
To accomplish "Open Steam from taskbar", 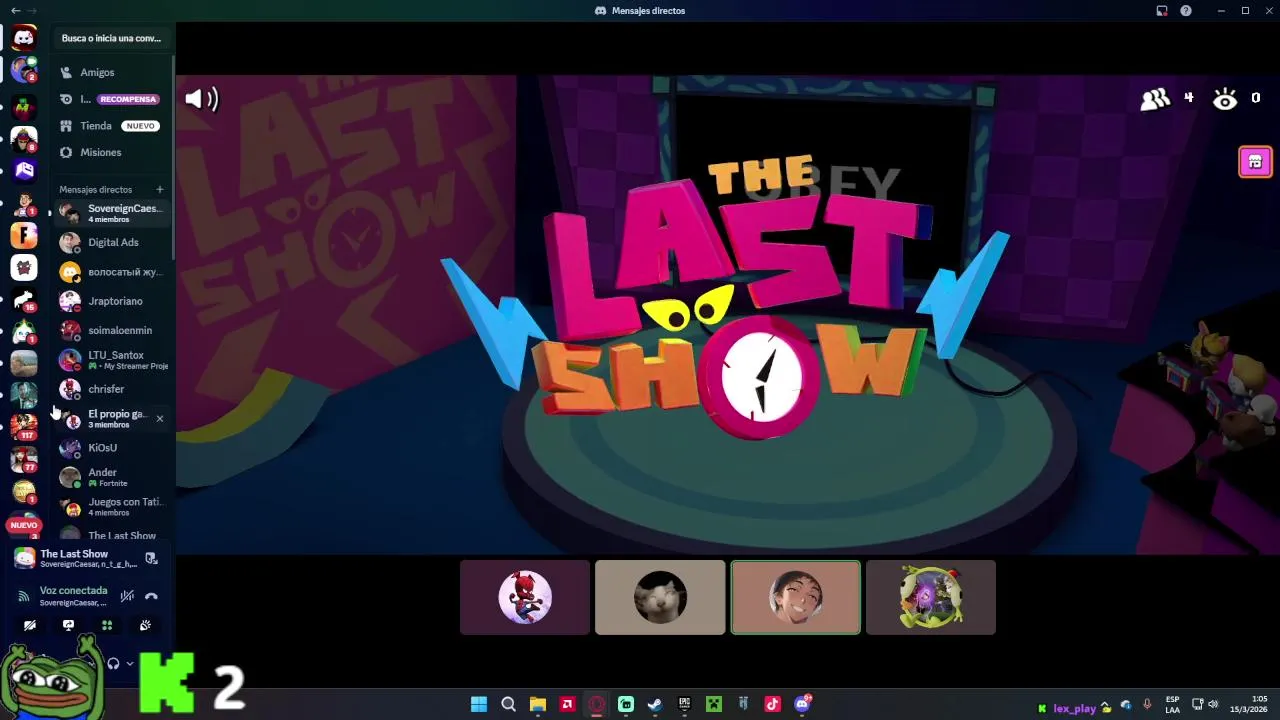I will 655,705.
